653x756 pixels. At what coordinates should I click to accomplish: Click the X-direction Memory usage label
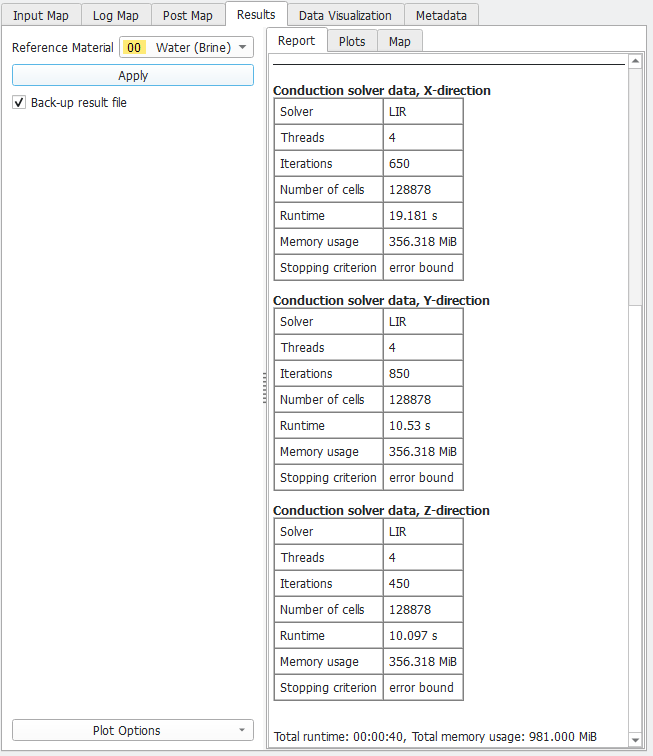(319, 242)
